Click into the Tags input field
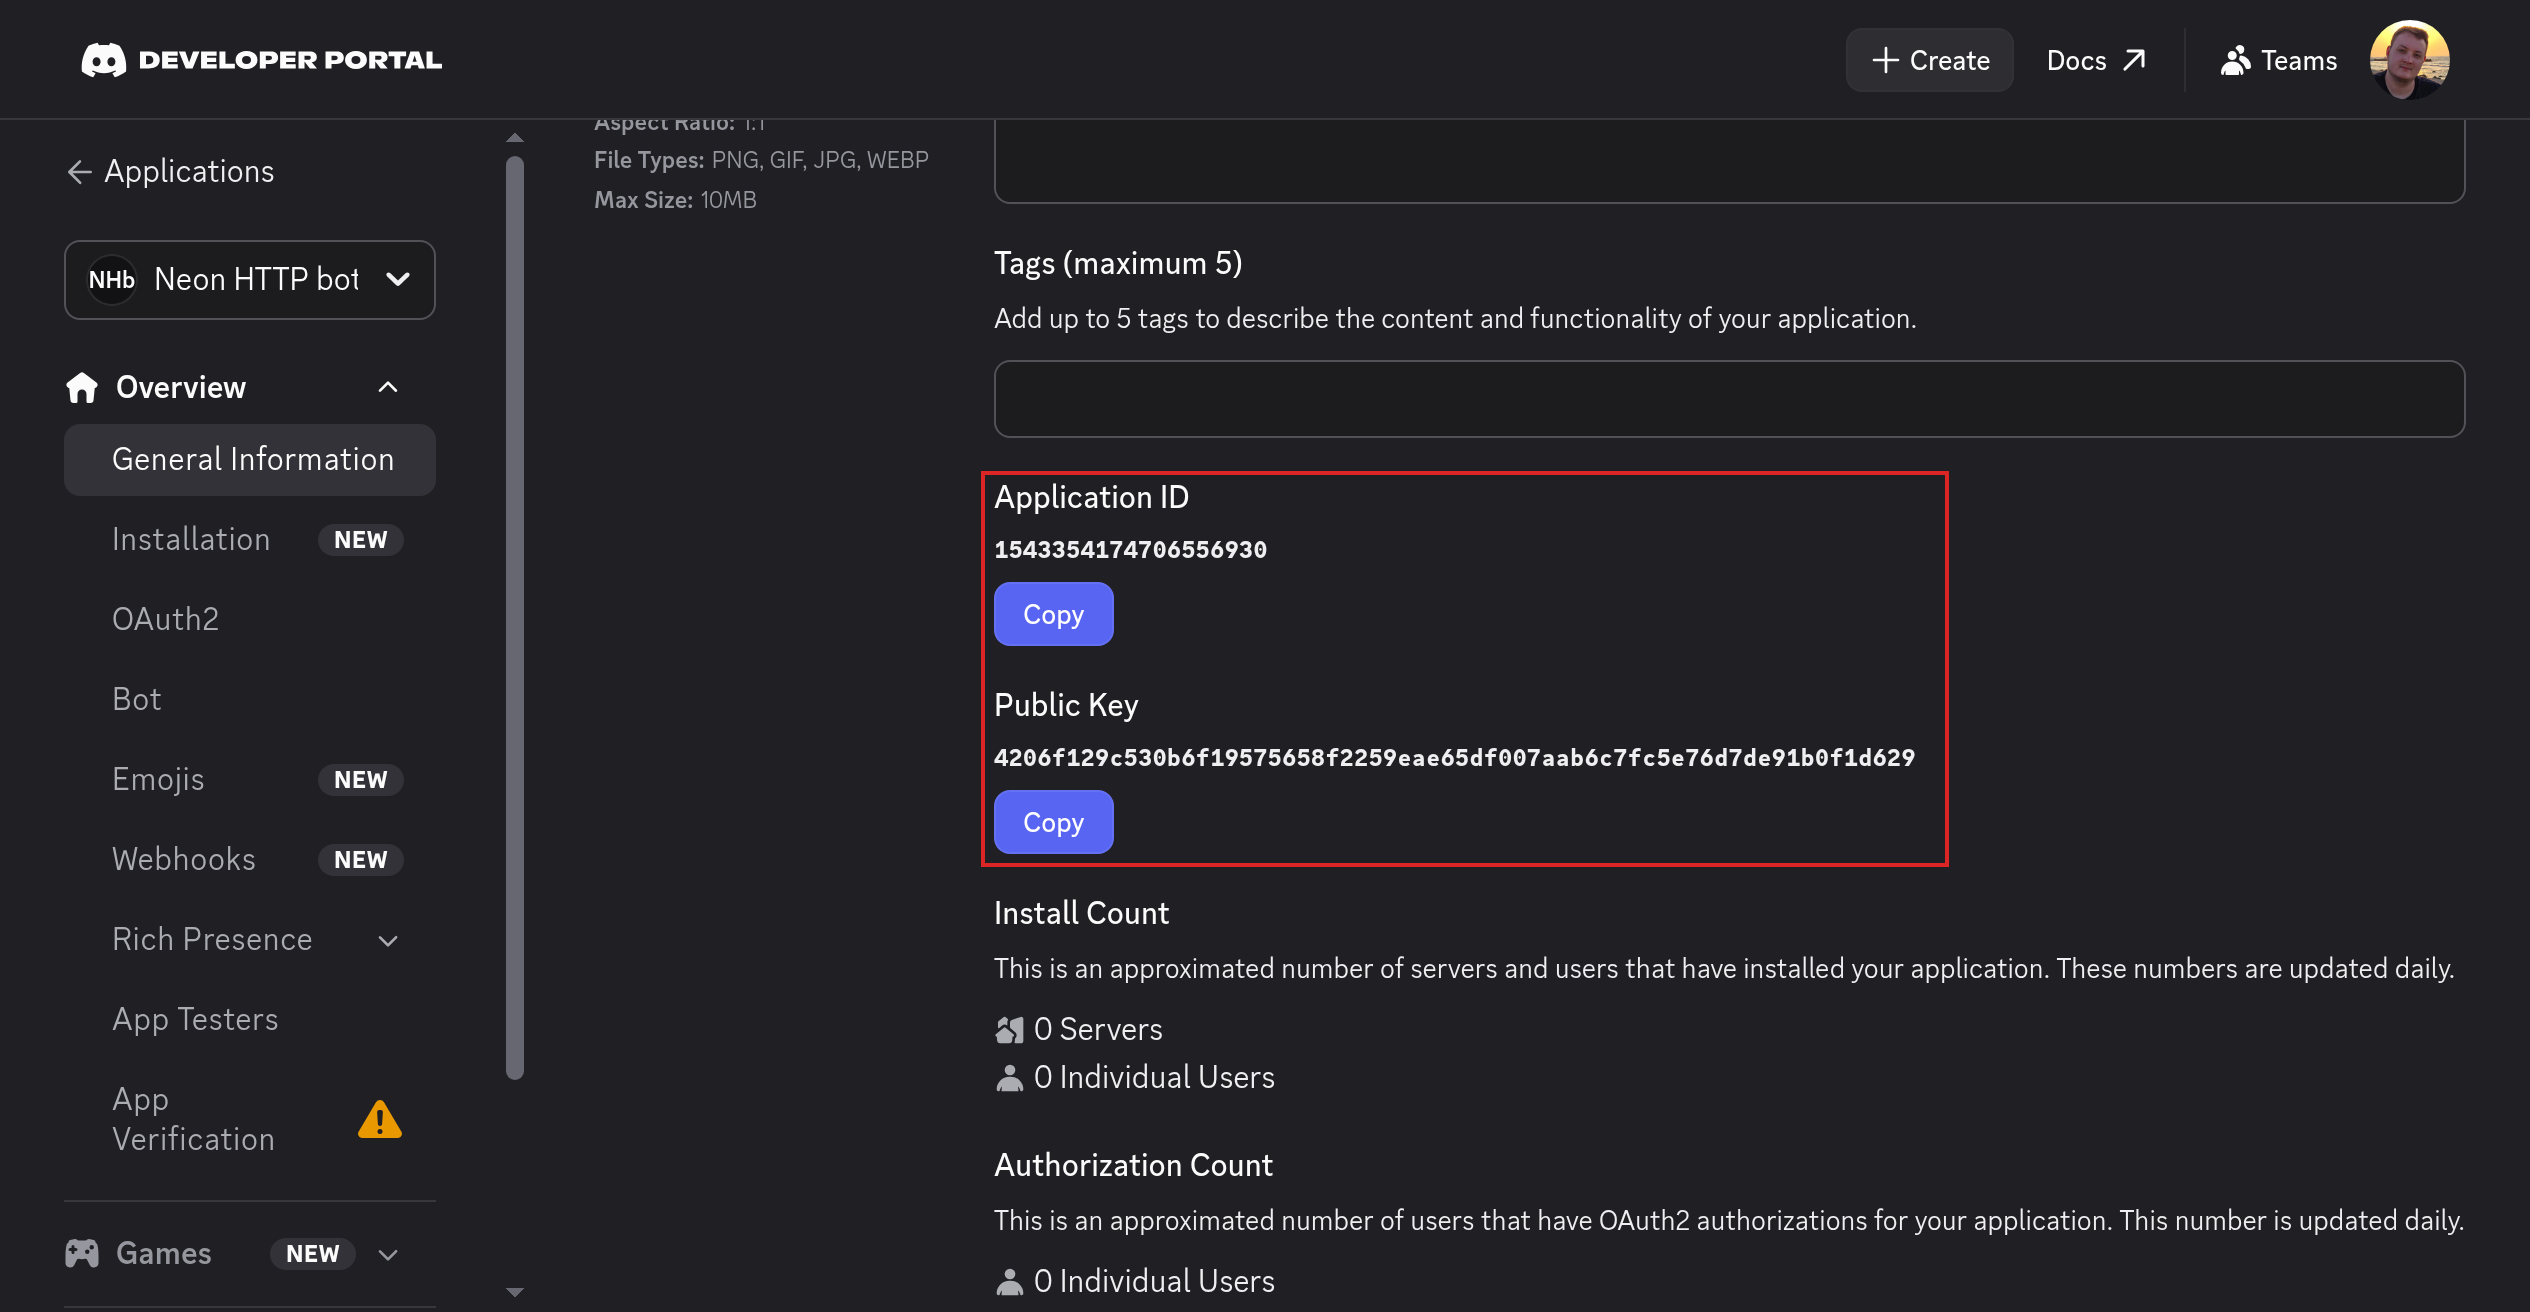The width and height of the screenshot is (2530, 1312). (x=1729, y=399)
